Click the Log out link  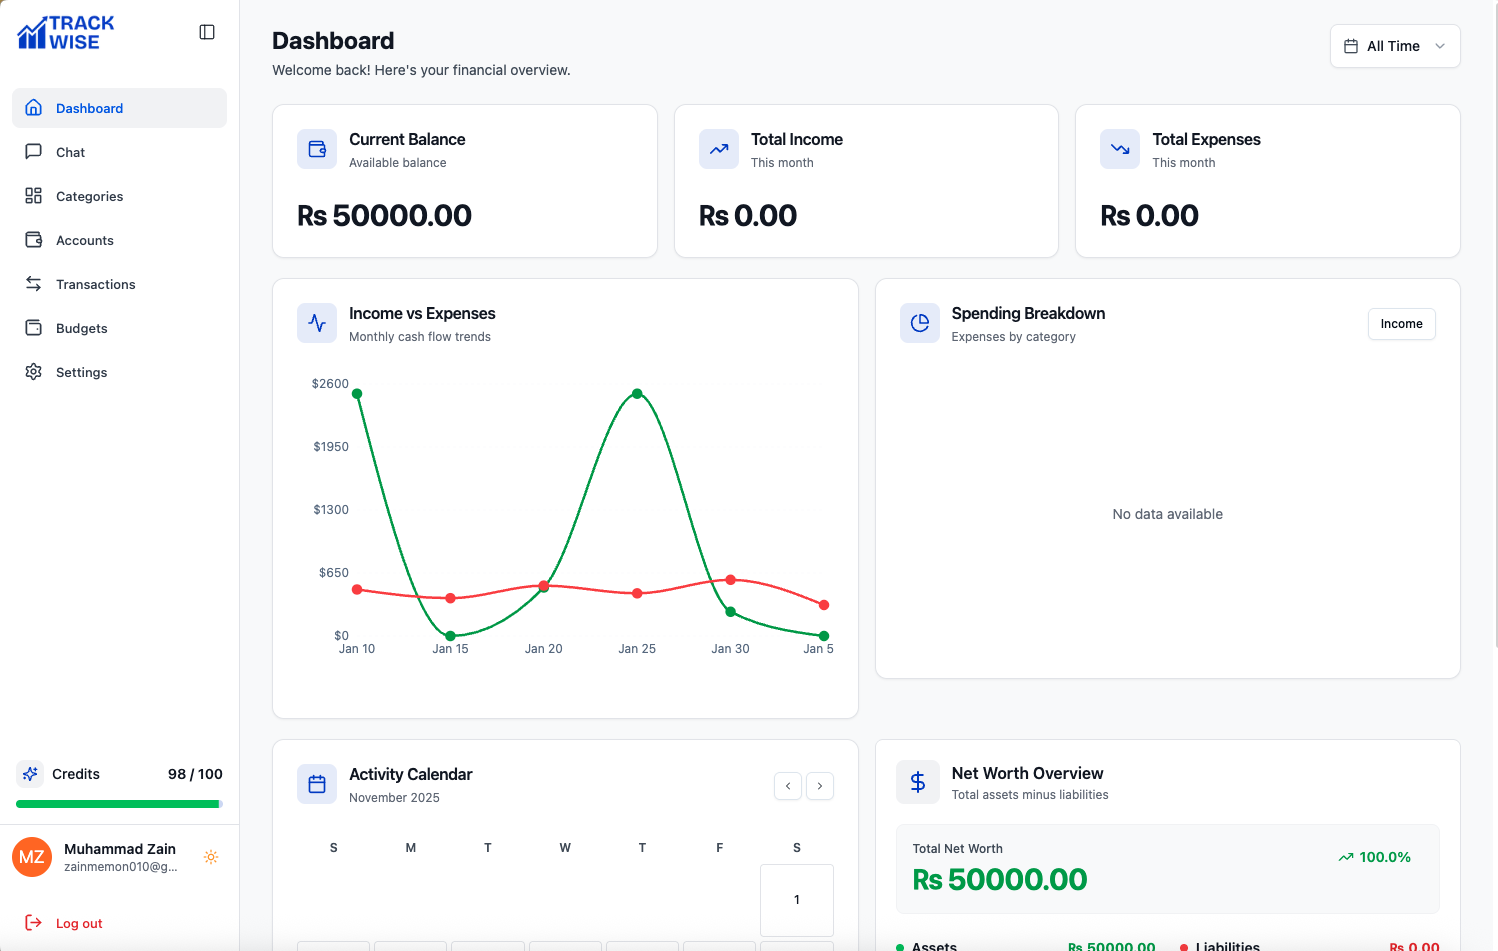(x=79, y=923)
